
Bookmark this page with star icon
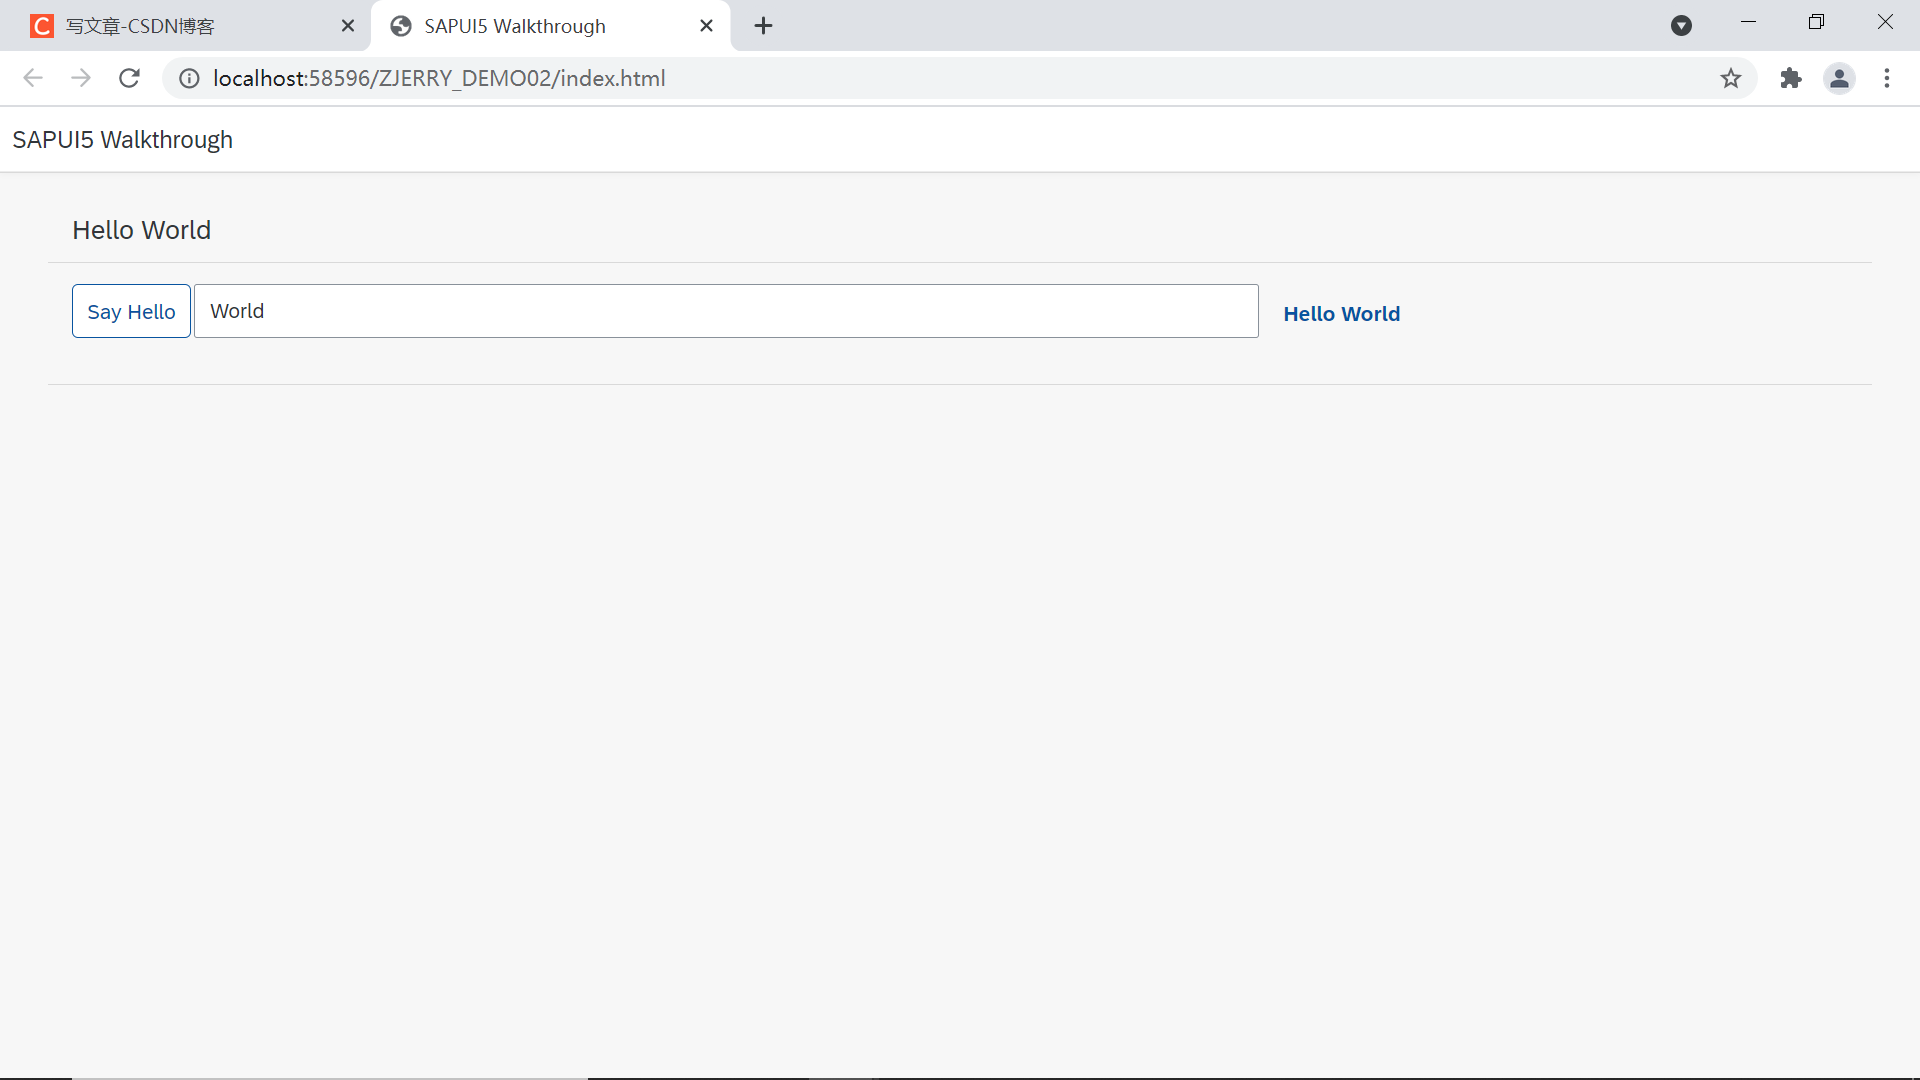[1731, 78]
